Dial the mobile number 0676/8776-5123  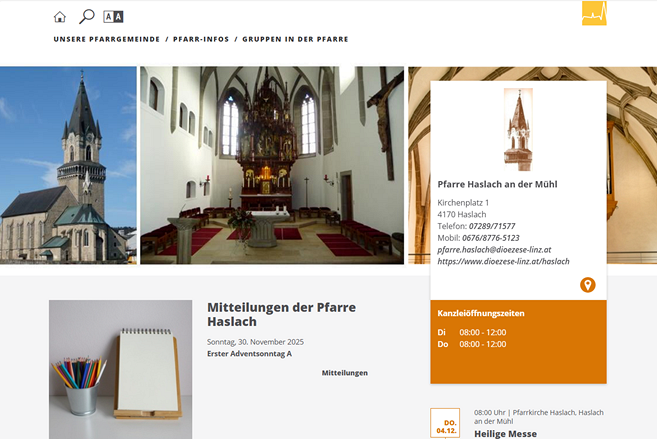491,238
